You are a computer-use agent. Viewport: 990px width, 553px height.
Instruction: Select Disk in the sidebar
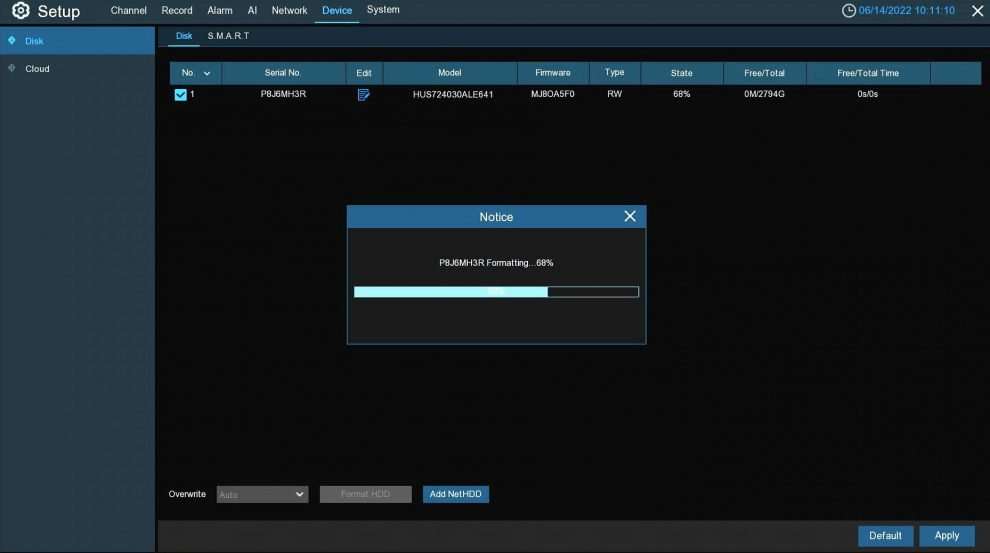[77, 40]
